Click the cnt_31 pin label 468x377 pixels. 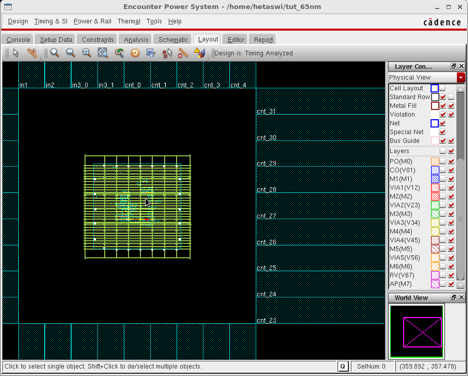(266, 111)
